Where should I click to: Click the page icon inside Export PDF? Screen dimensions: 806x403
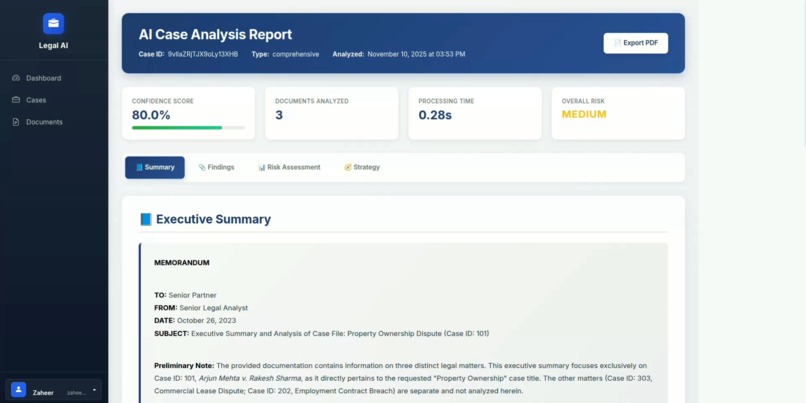[618, 43]
